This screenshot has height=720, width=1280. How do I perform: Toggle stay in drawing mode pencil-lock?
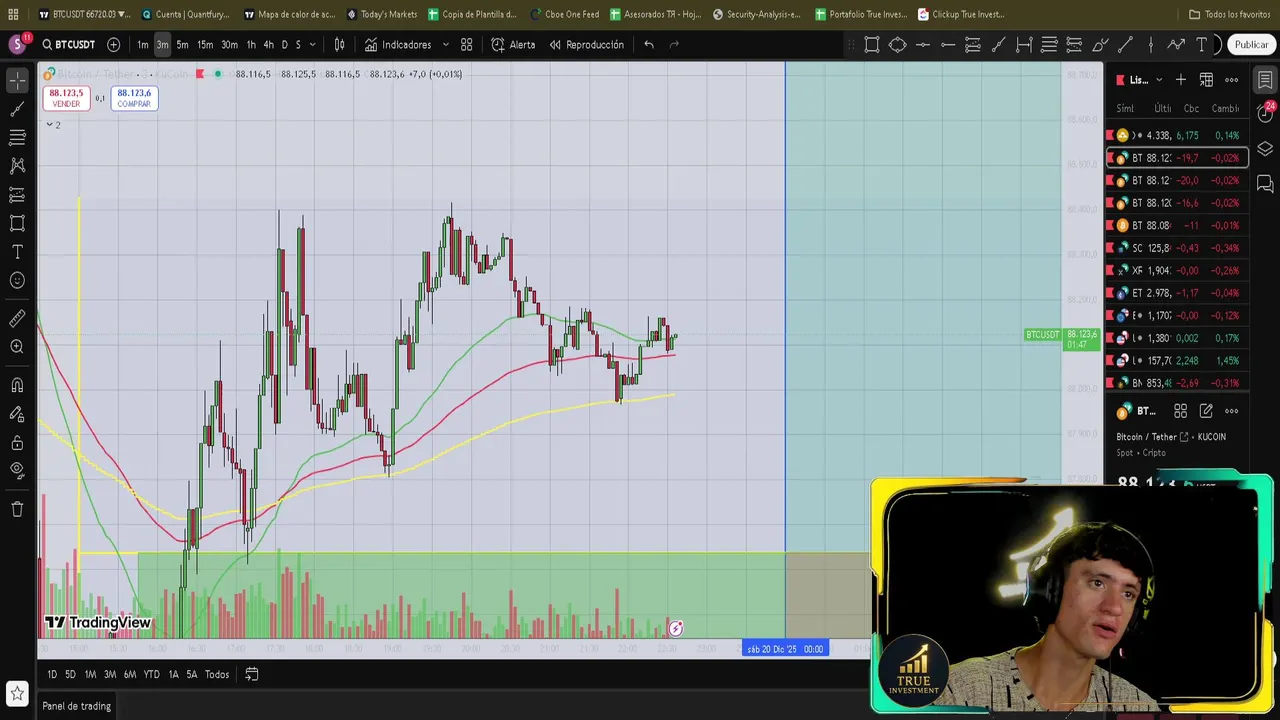tap(17, 413)
